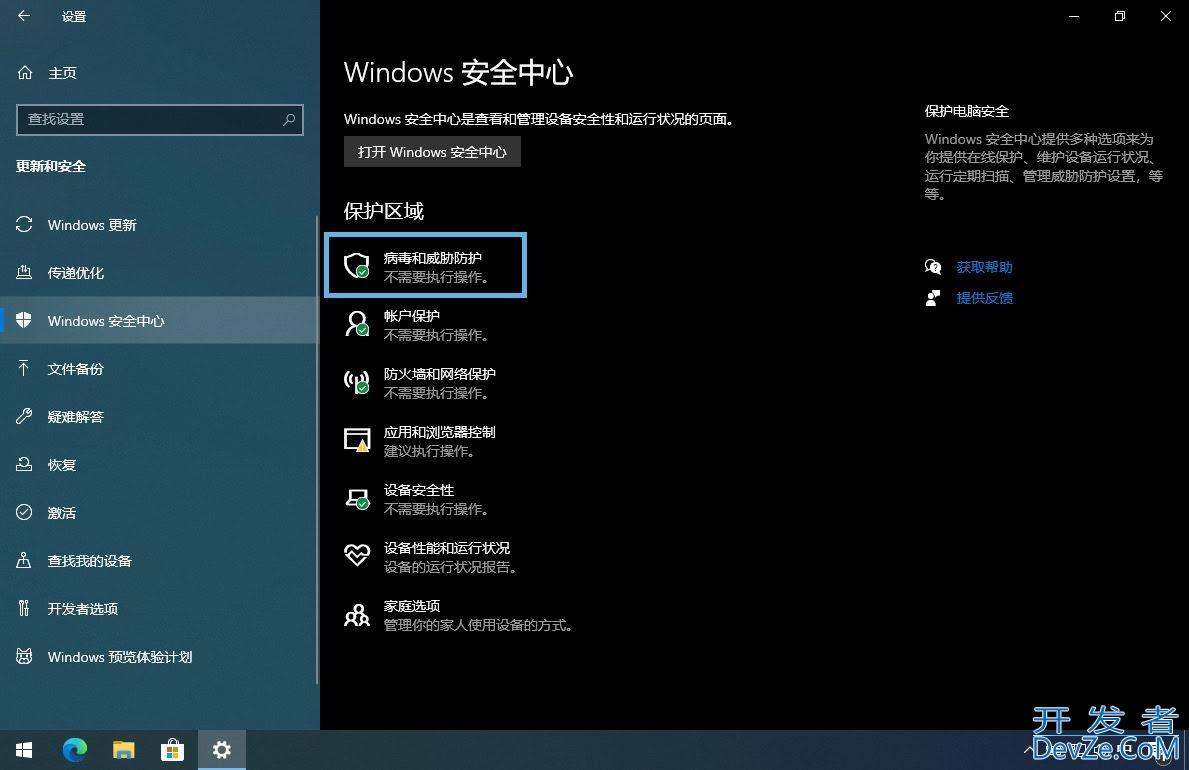
Task: Click the 获取帮助 chat bubble icon
Action: tap(933, 267)
